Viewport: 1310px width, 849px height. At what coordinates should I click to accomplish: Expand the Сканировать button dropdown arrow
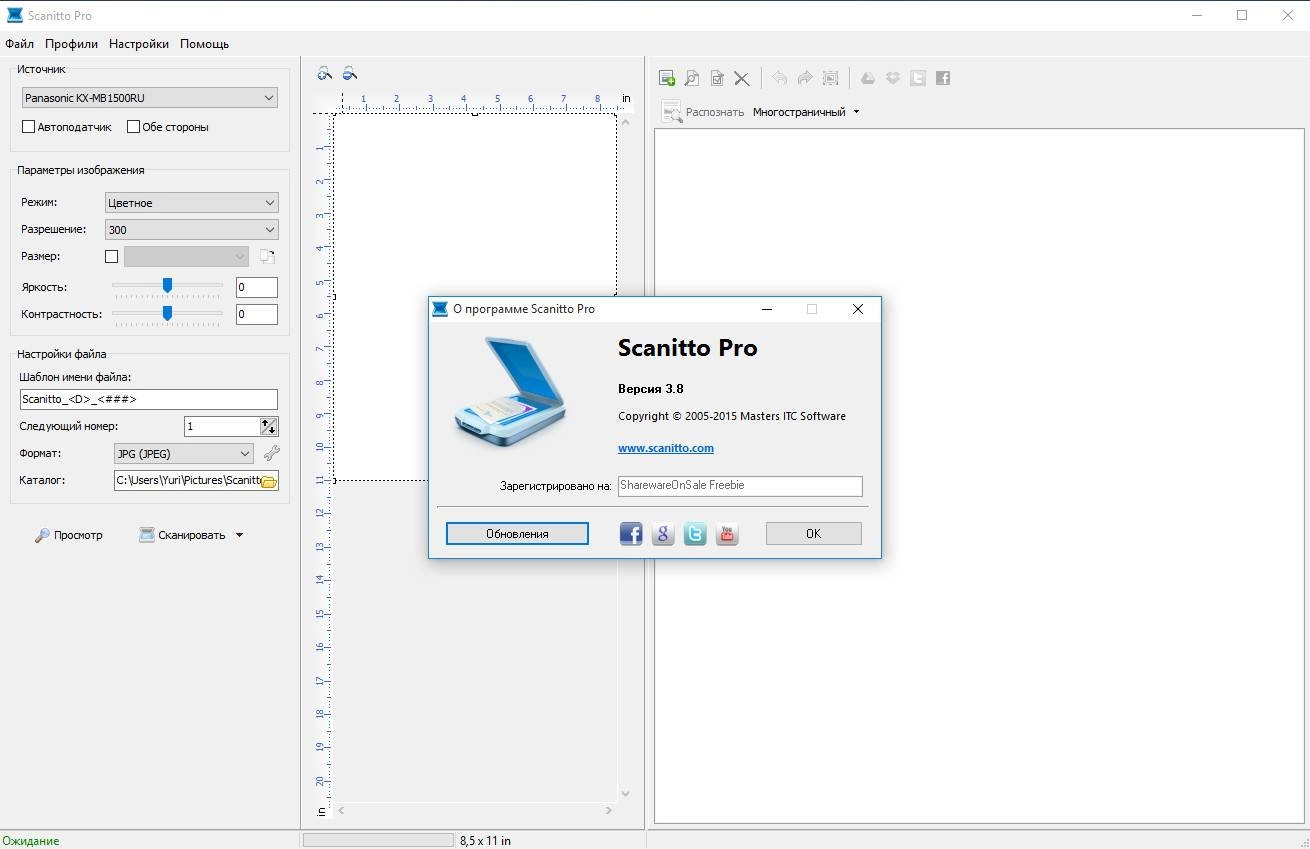point(239,535)
